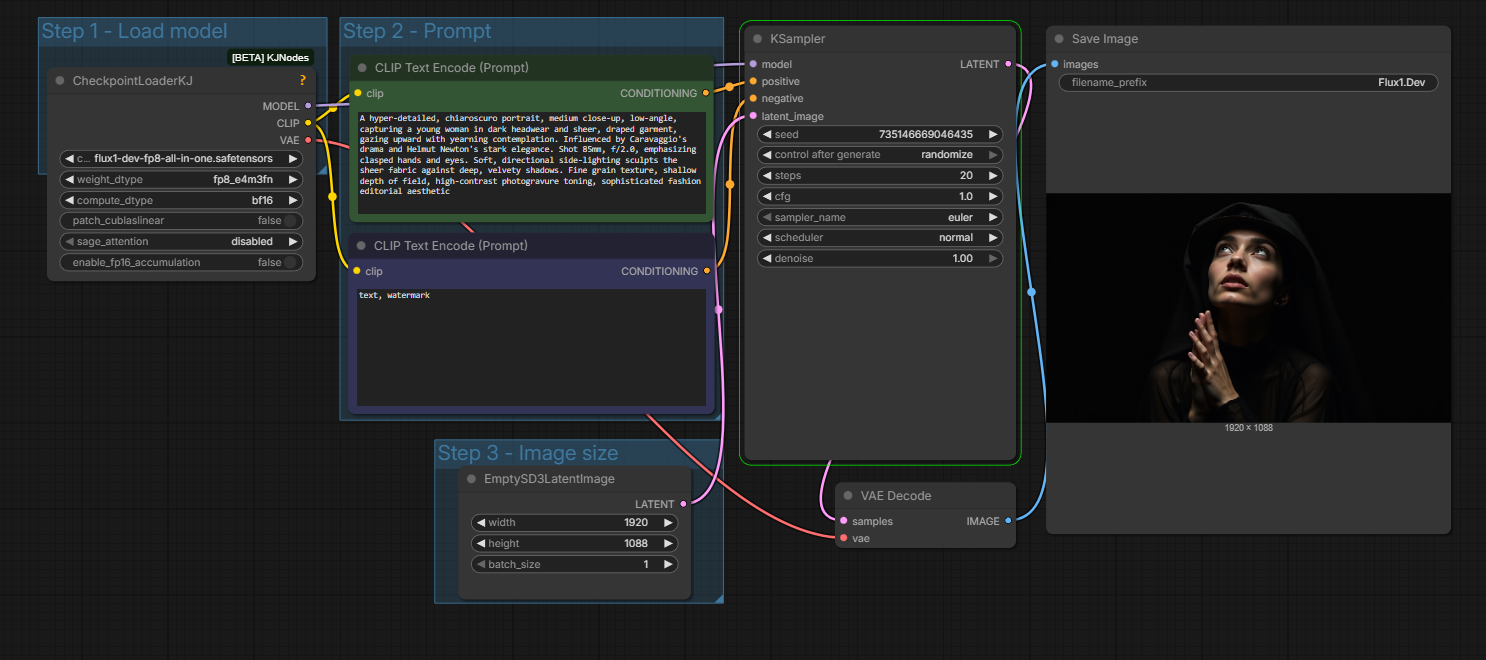Open the scheduler dropdown set to normal
The height and width of the screenshot is (660, 1486).
coord(880,238)
